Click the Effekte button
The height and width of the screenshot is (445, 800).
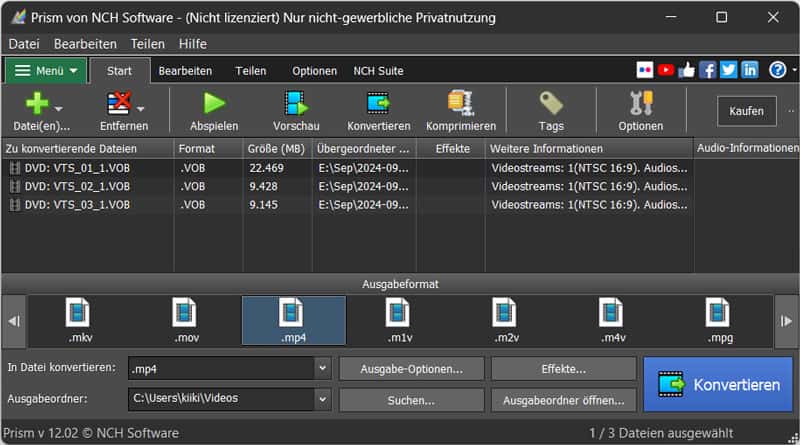(x=564, y=369)
